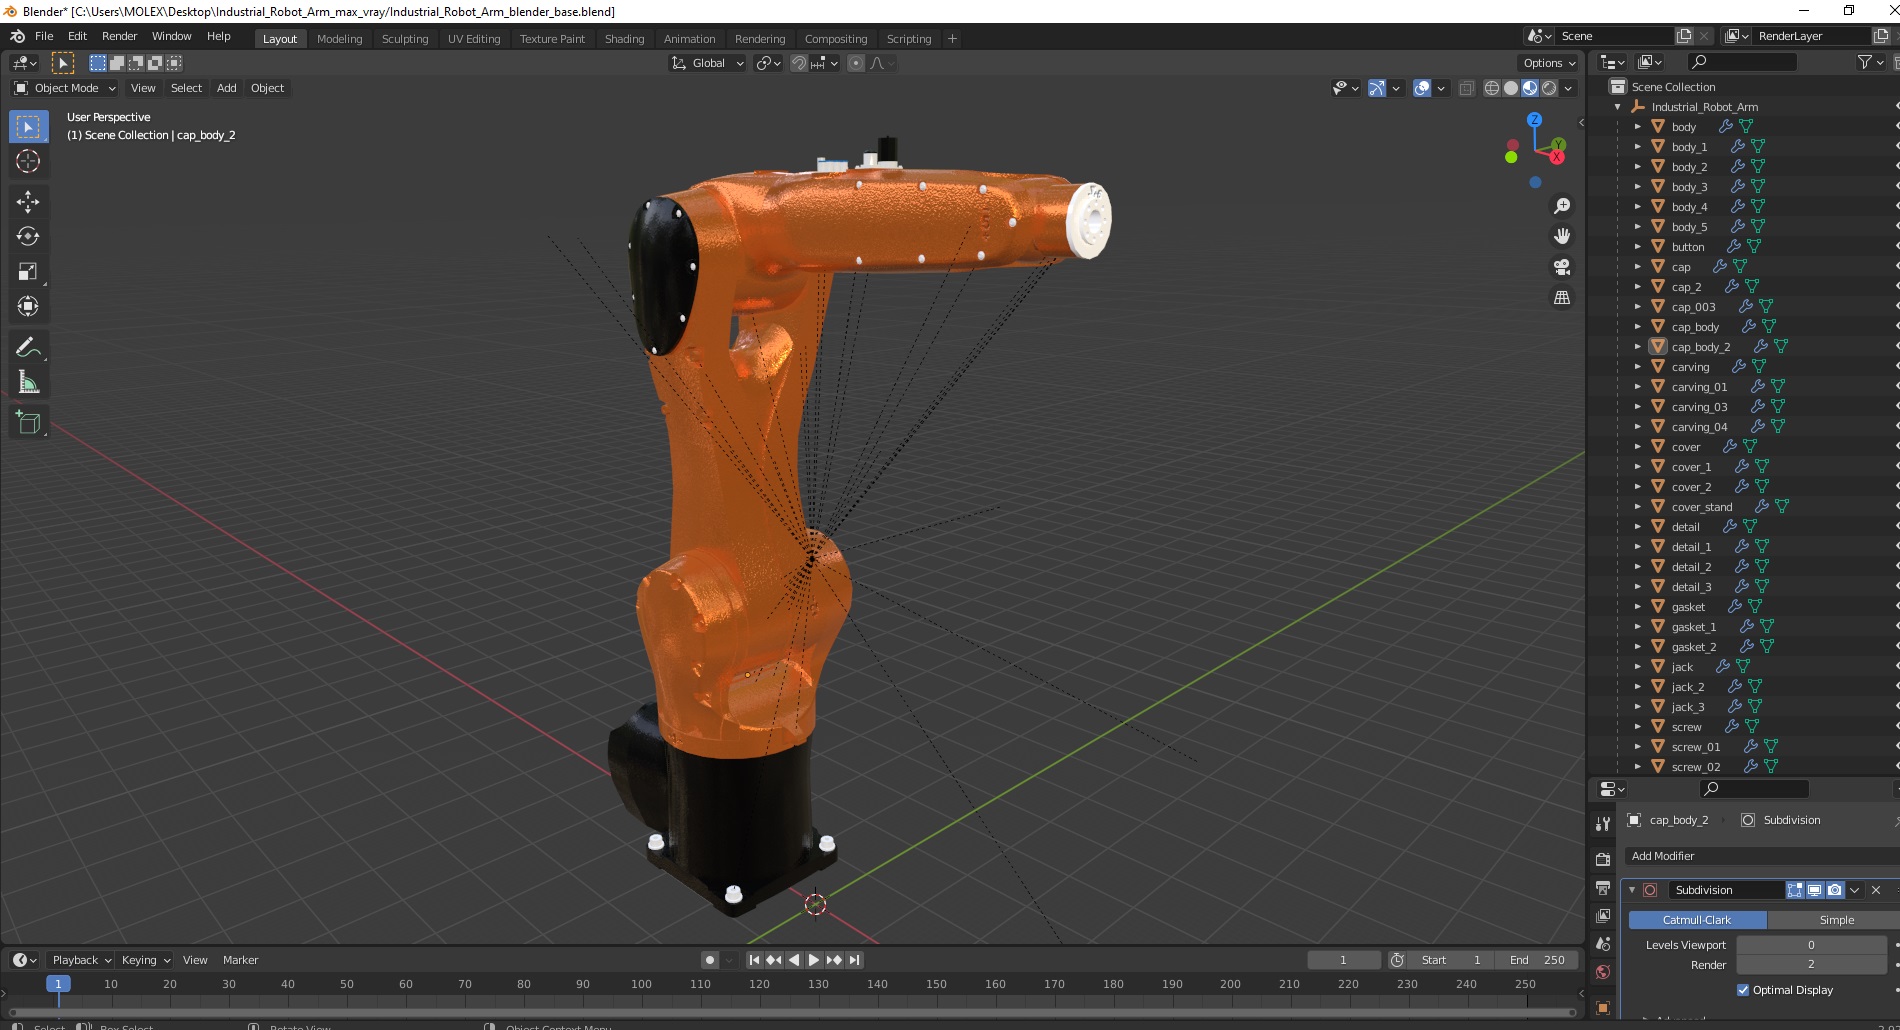Open Global transform orientation dropdown

[x=707, y=63]
